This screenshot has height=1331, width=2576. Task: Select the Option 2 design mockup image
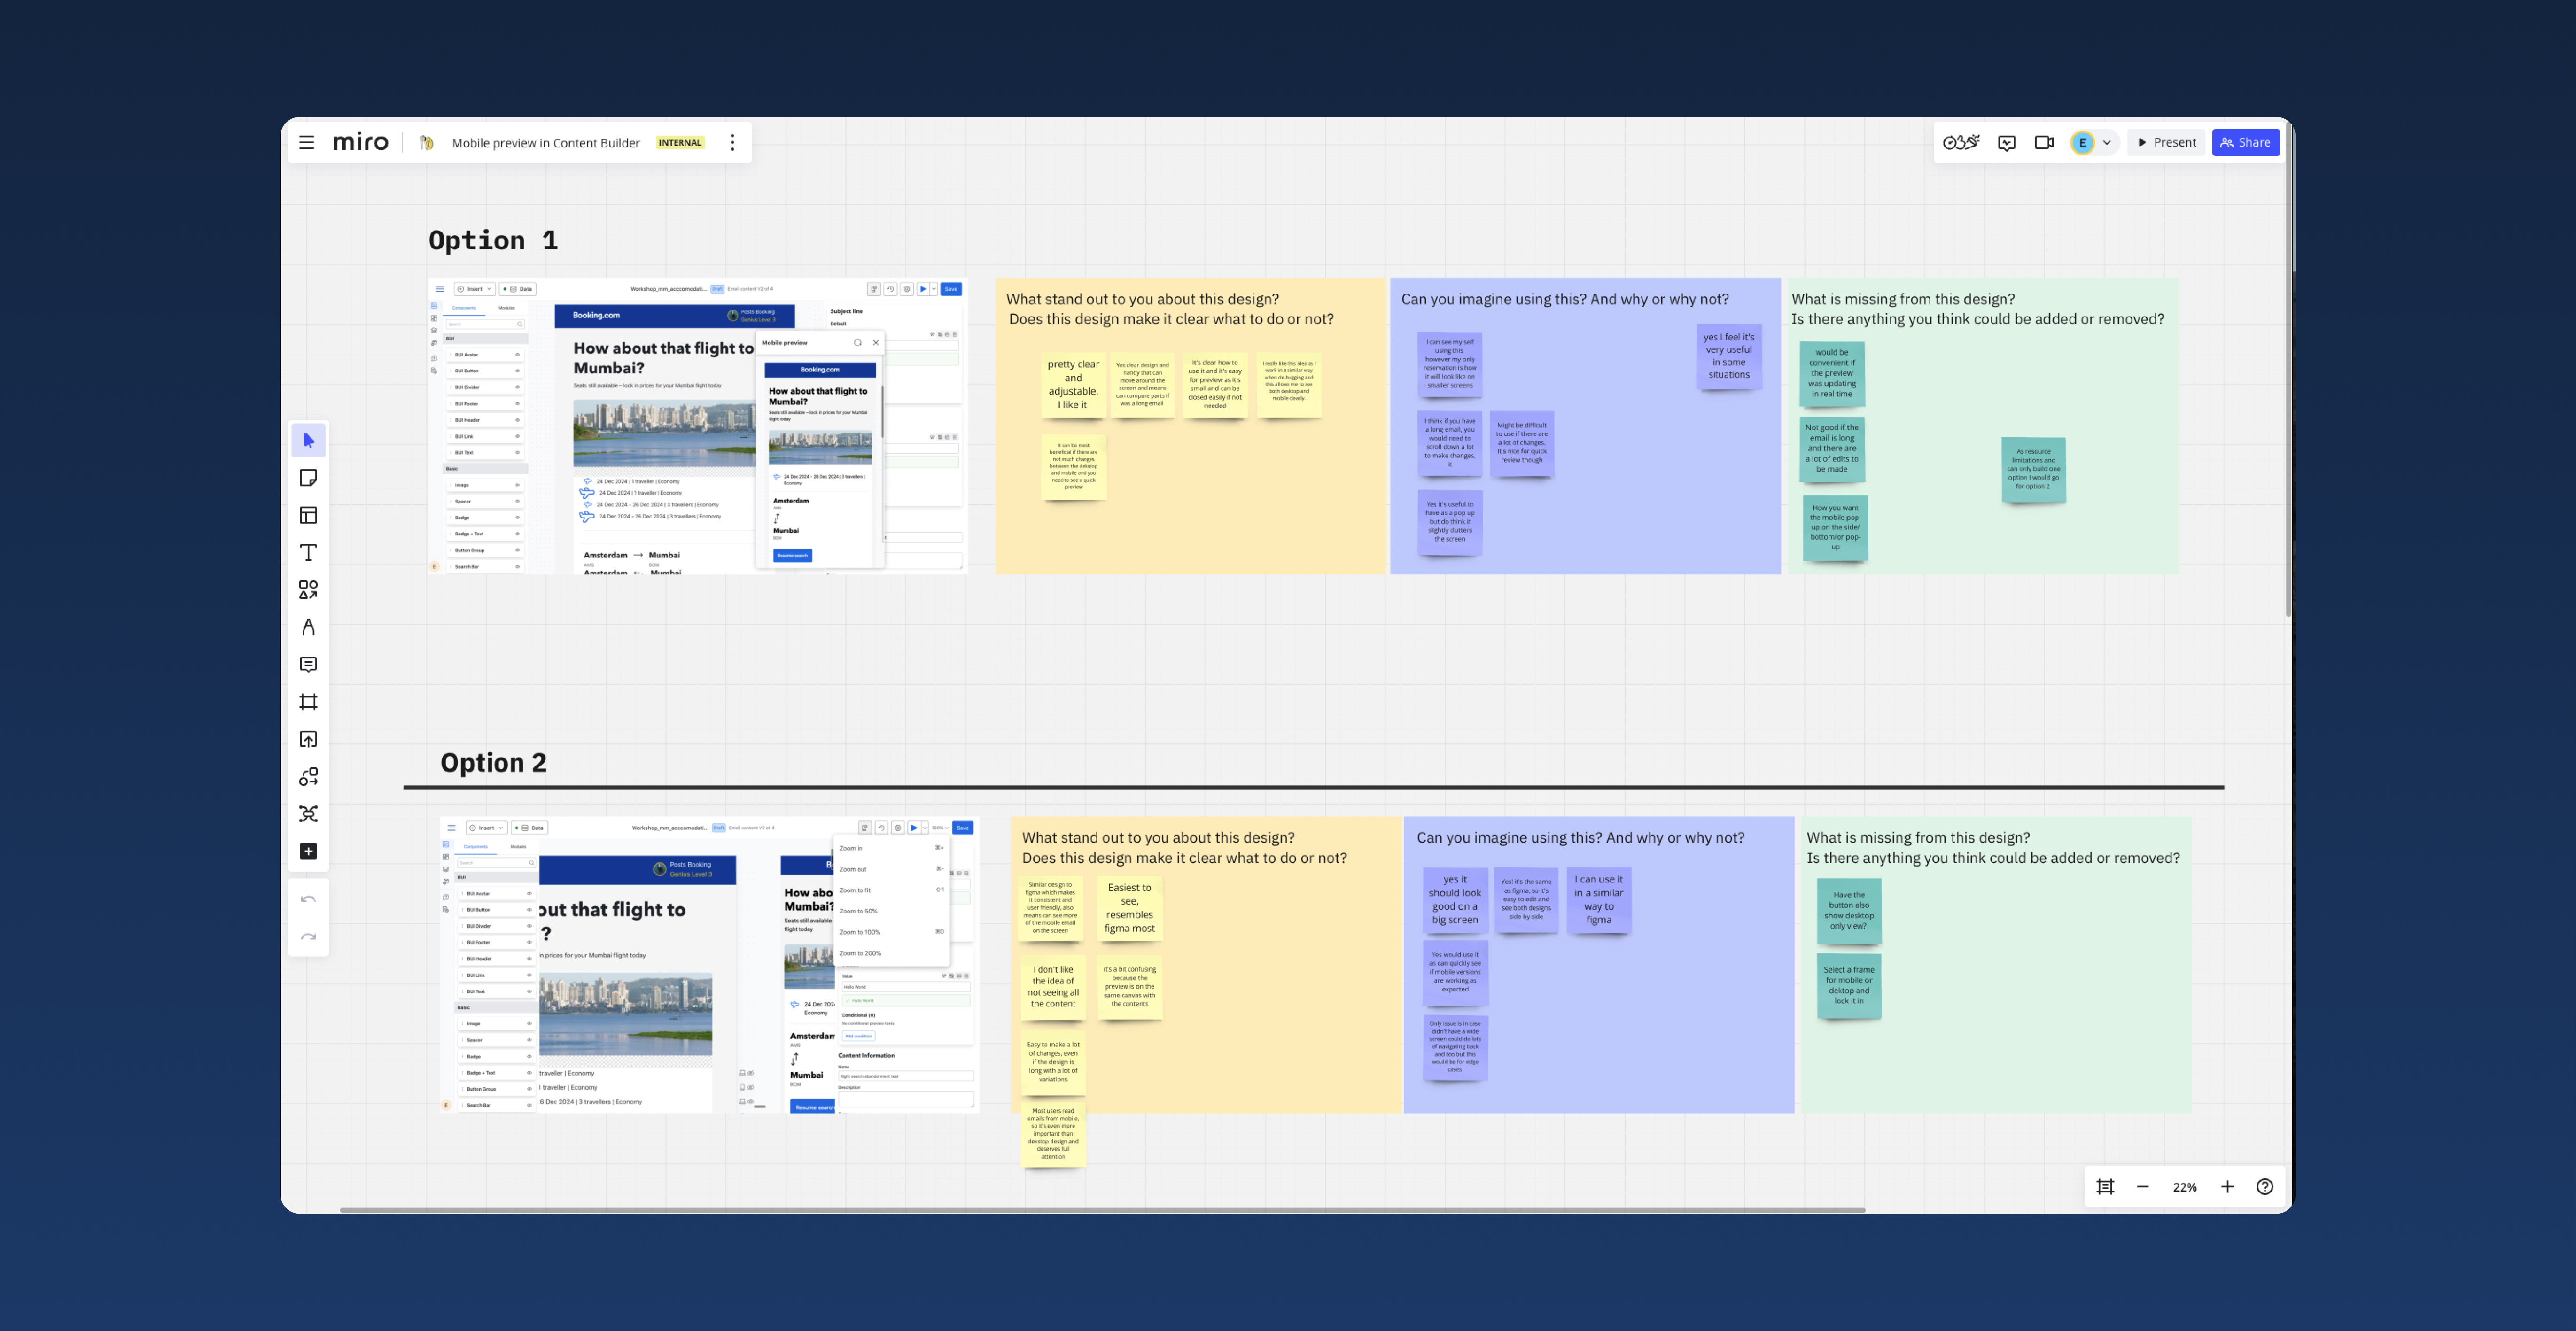pos(709,965)
